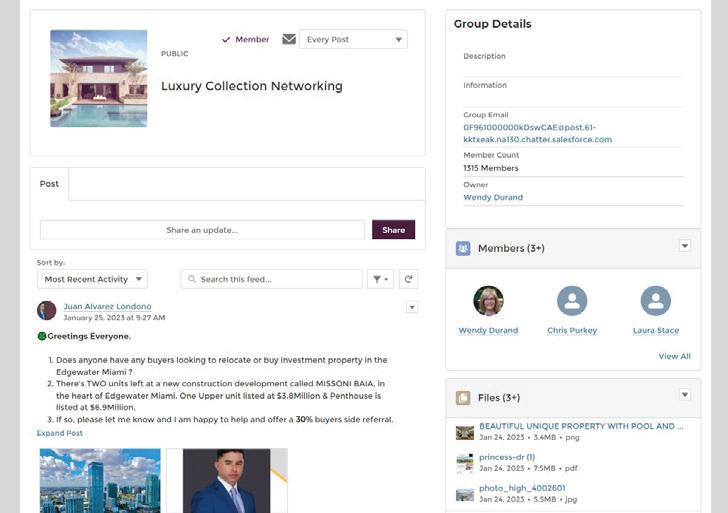Open the post actions dropdown arrow

pyautogui.click(x=412, y=307)
